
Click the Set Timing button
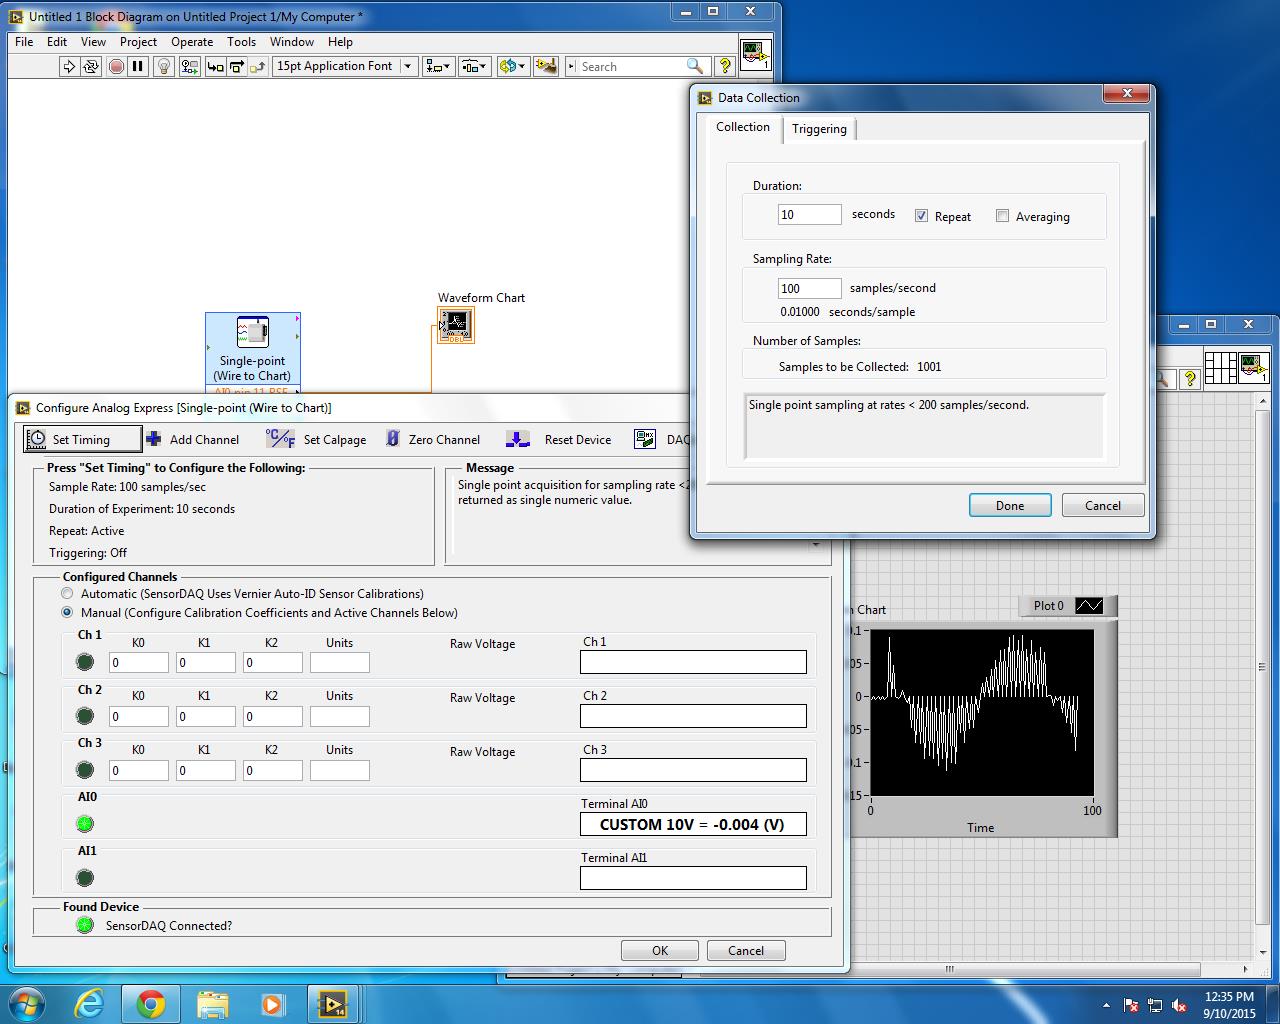coord(81,439)
